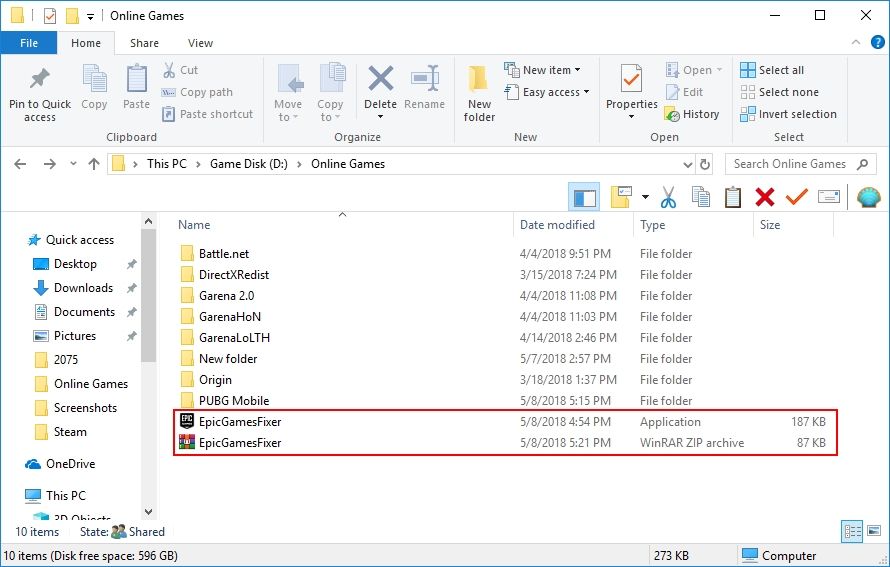Click the title bar Properties checkmark icon
The height and width of the screenshot is (567, 890).
(x=50, y=16)
